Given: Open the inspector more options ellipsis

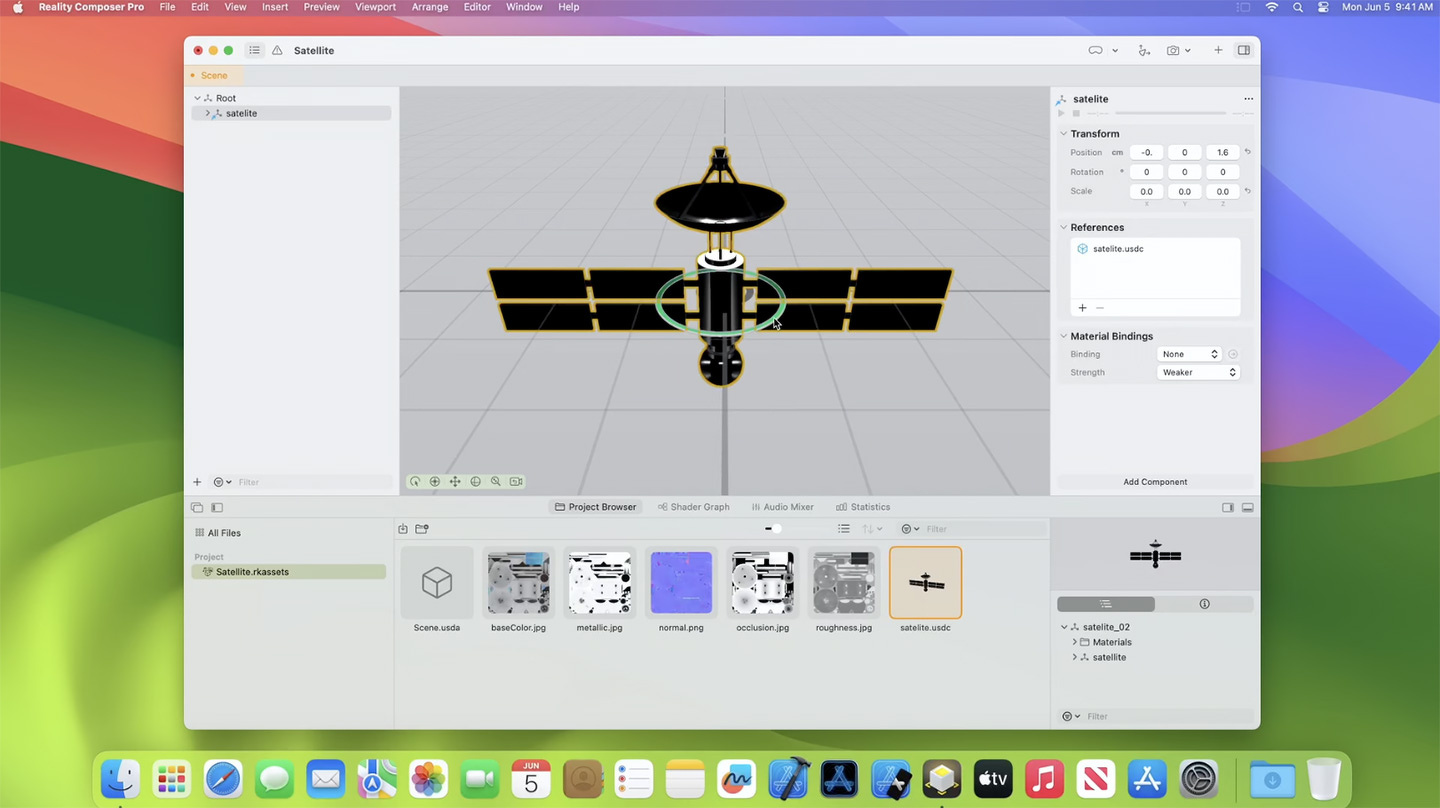Looking at the screenshot, I should coord(1248,99).
